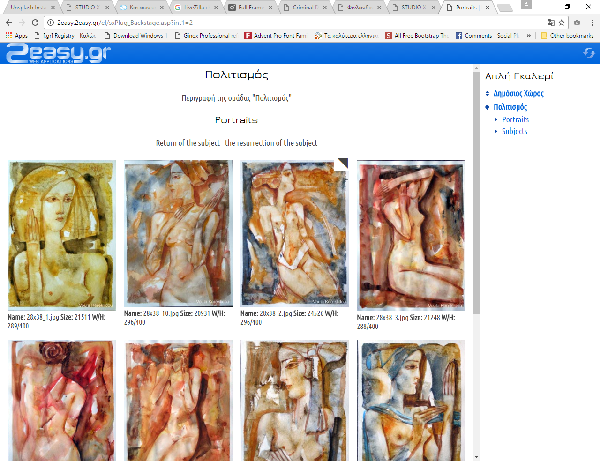The image size is (600, 461).
Task: Click the address bar URL field
Action: point(295,23)
